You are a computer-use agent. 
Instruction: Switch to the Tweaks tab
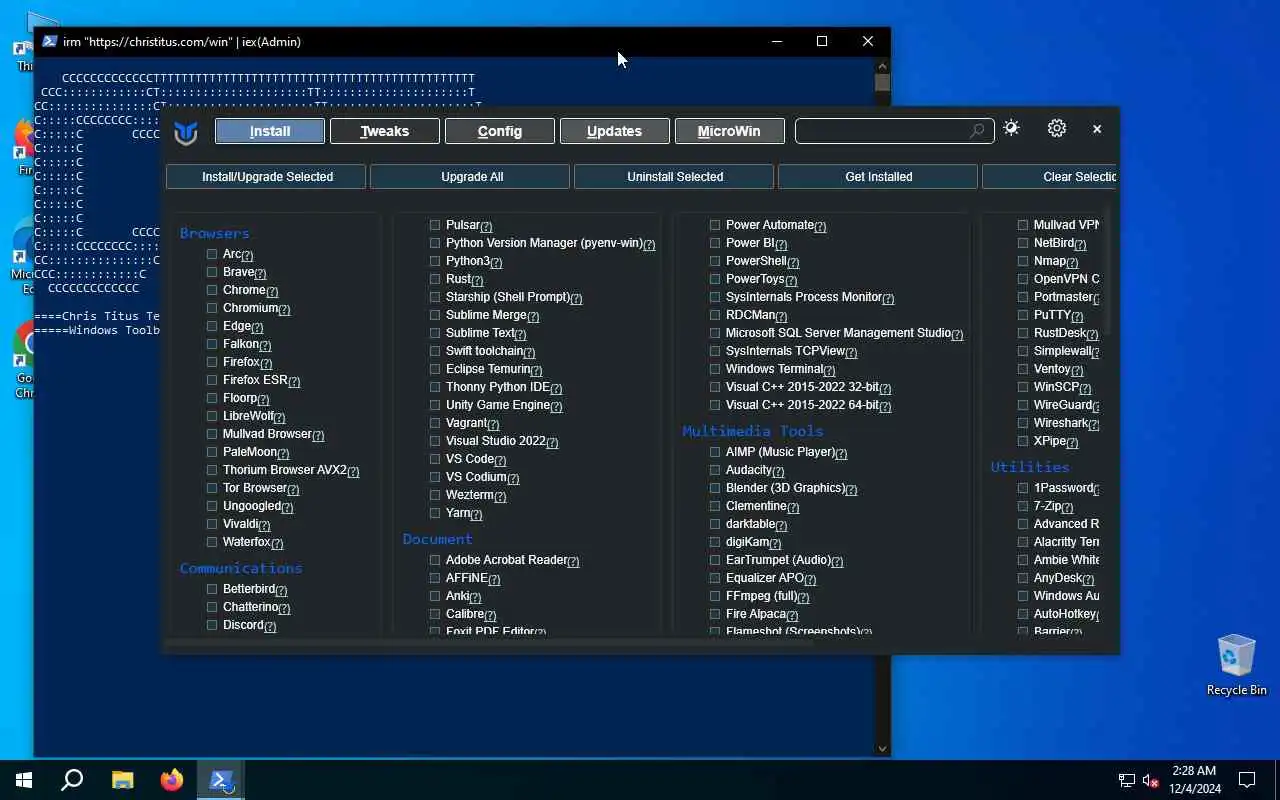point(385,131)
